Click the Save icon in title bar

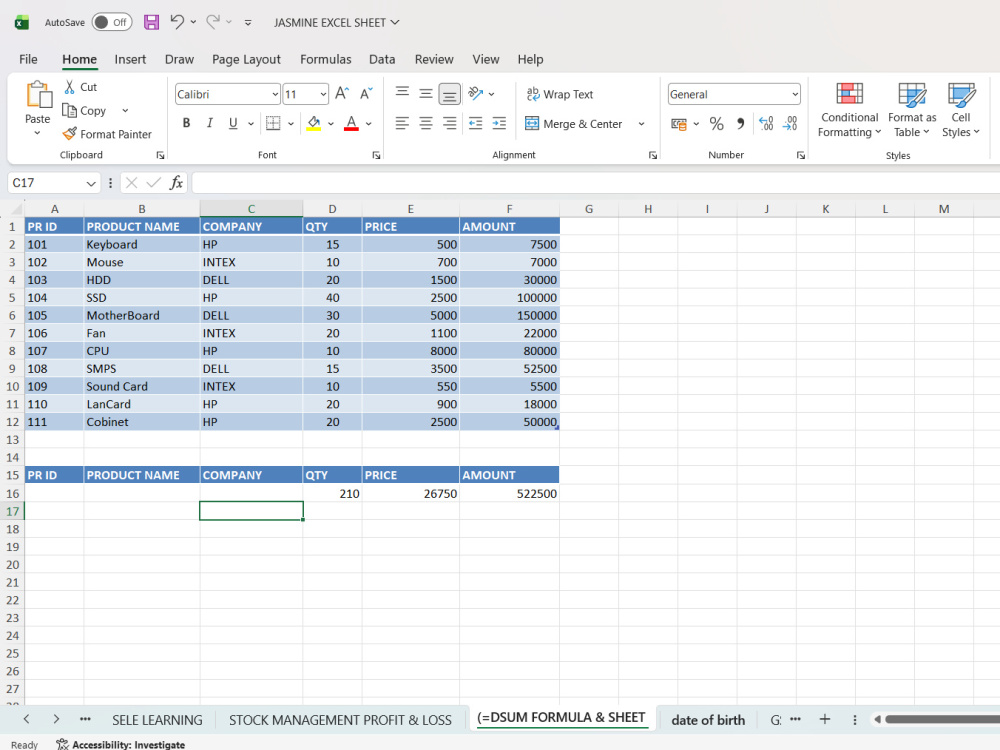coord(151,22)
